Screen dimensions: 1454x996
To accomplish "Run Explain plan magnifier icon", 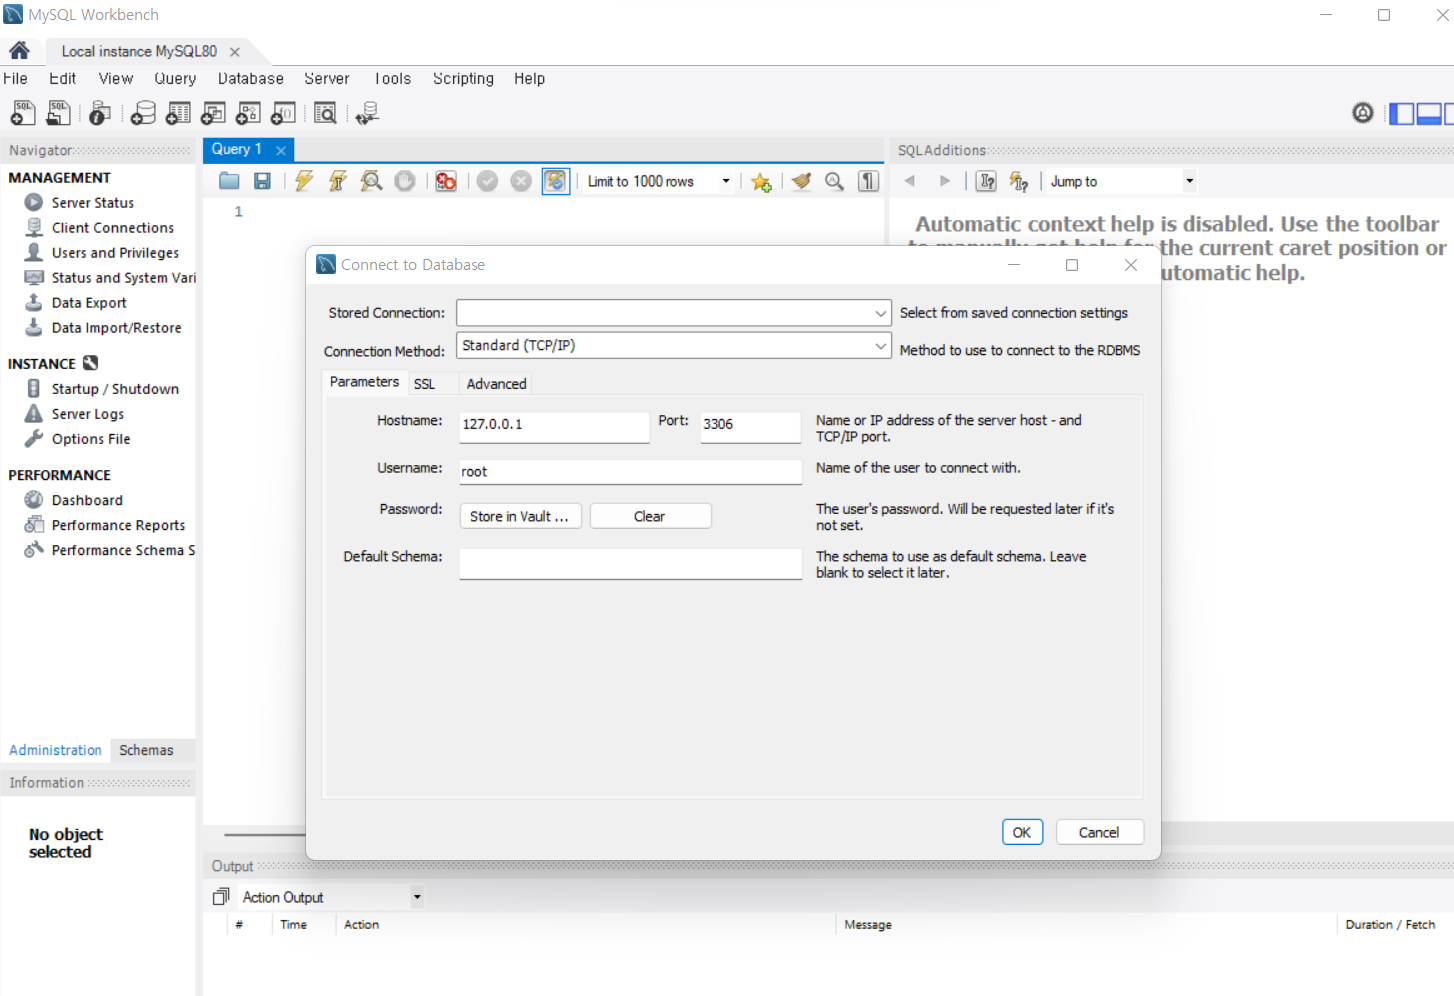I will pyautogui.click(x=371, y=181).
